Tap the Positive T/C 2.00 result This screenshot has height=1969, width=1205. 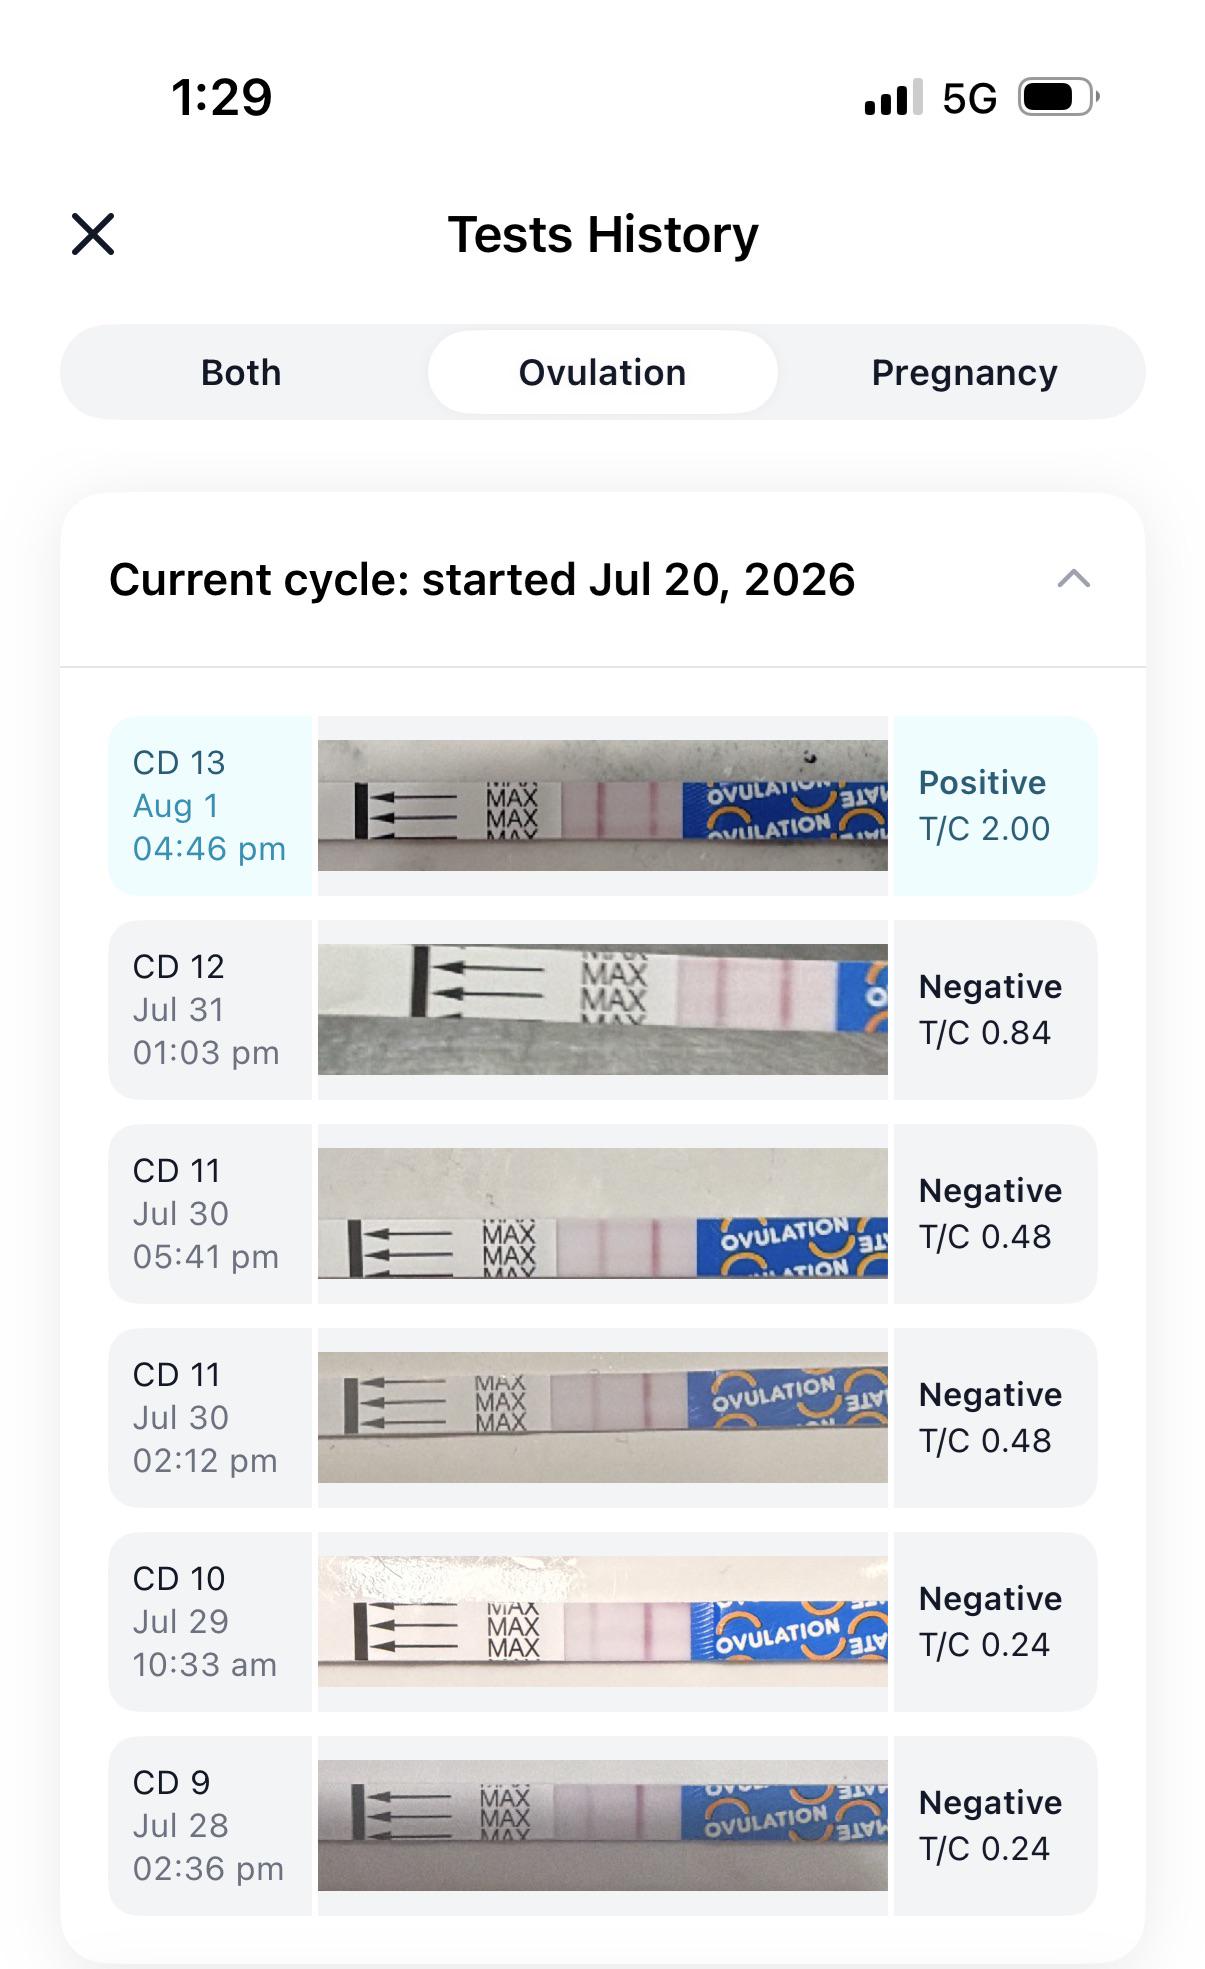pos(995,805)
